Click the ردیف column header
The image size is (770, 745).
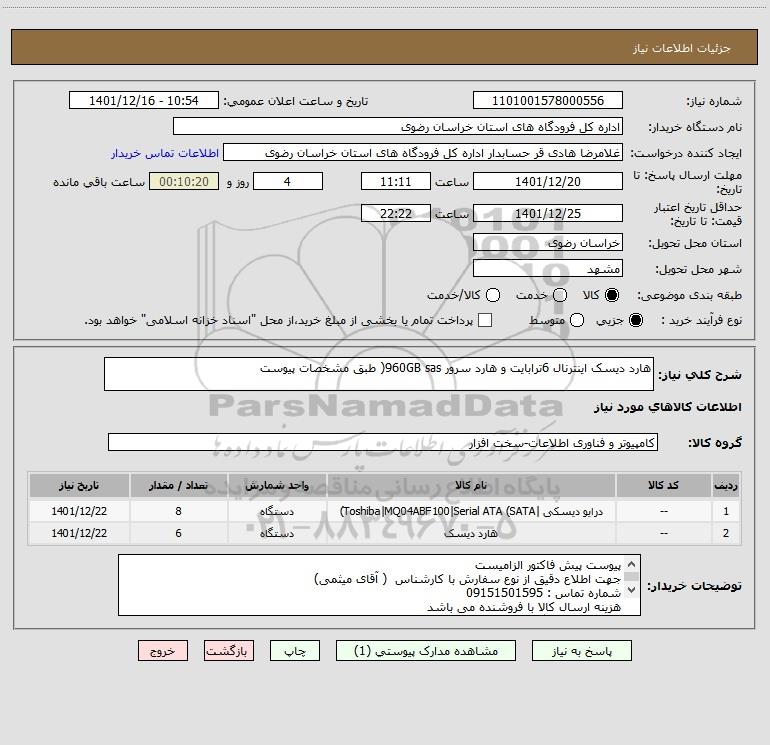(x=726, y=485)
